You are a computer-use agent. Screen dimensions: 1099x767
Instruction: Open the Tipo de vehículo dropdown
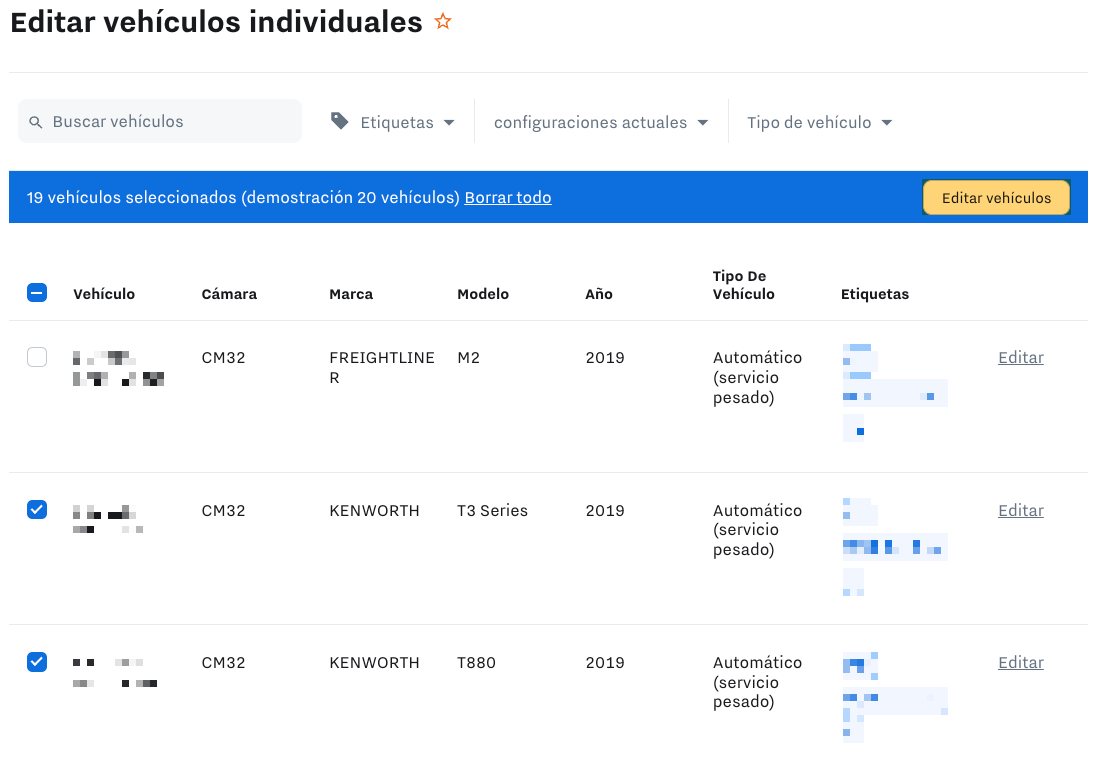[x=819, y=122]
